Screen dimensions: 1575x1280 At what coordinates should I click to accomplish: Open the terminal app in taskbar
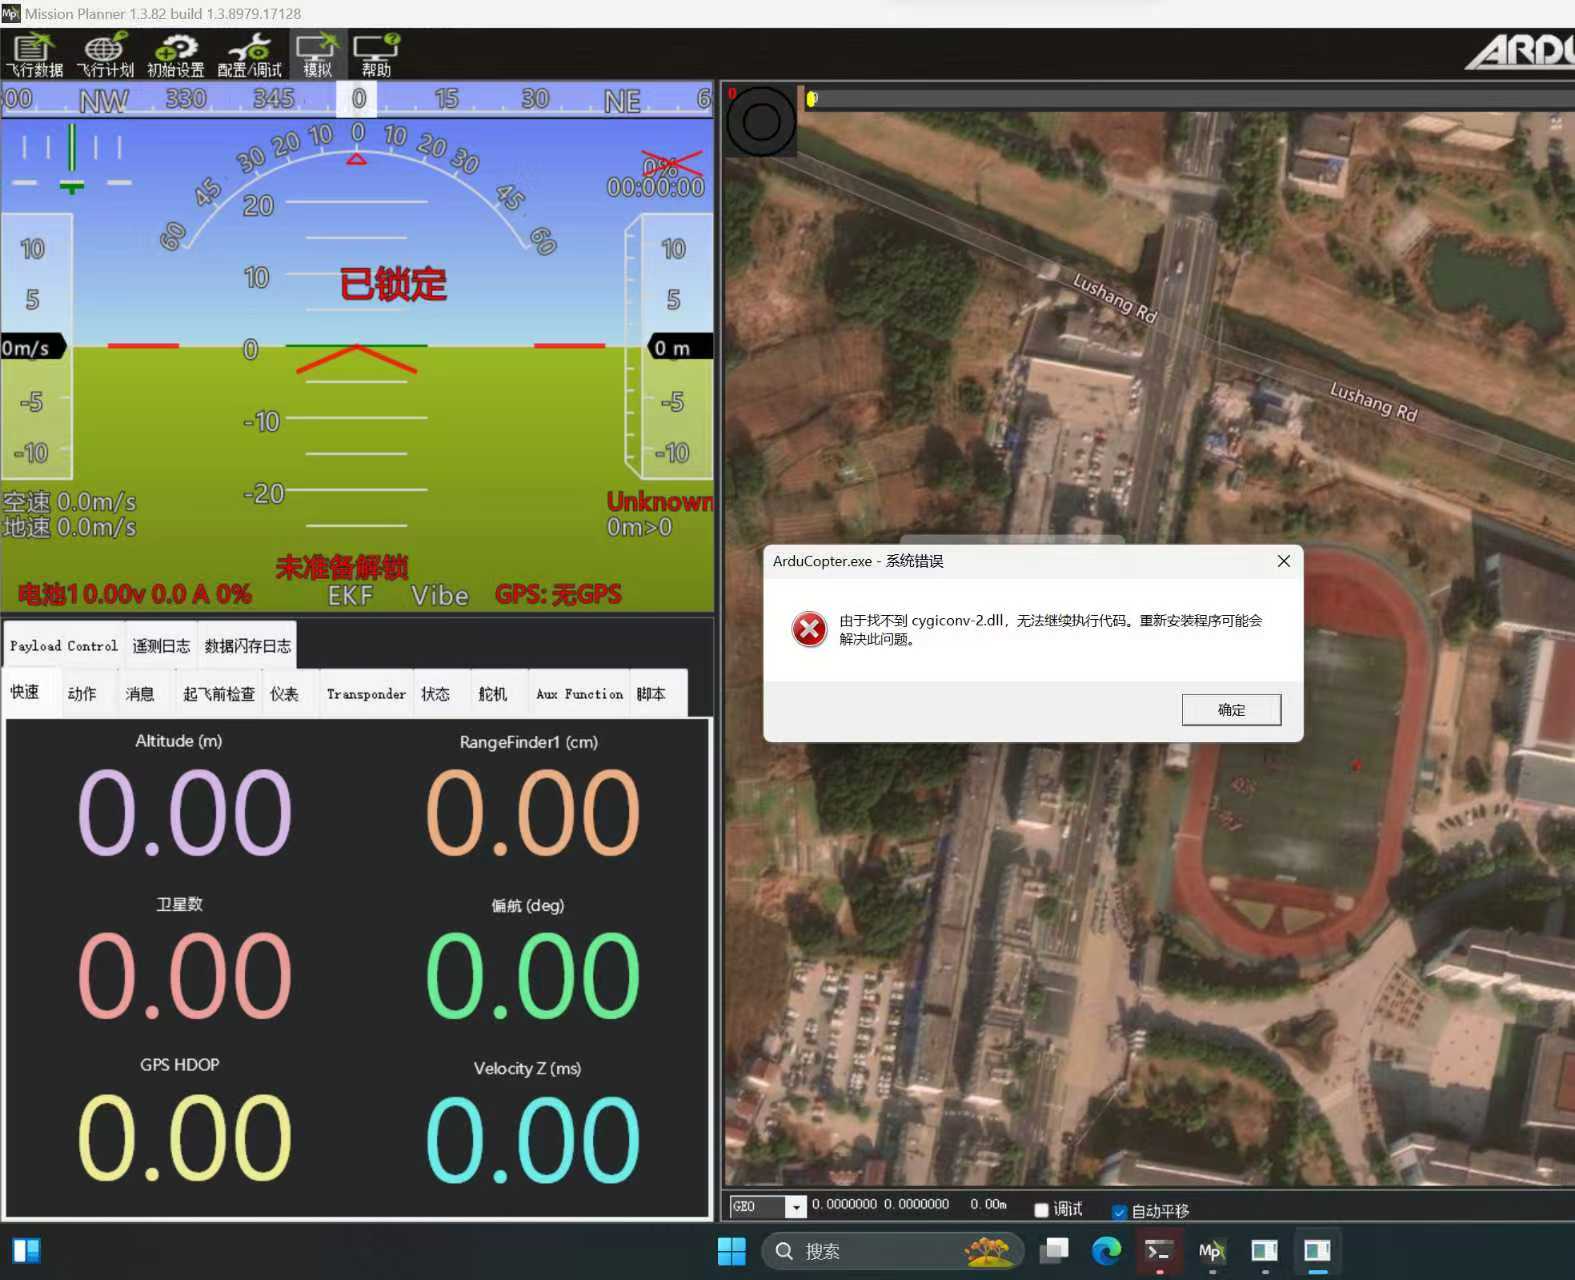pos(1159,1251)
